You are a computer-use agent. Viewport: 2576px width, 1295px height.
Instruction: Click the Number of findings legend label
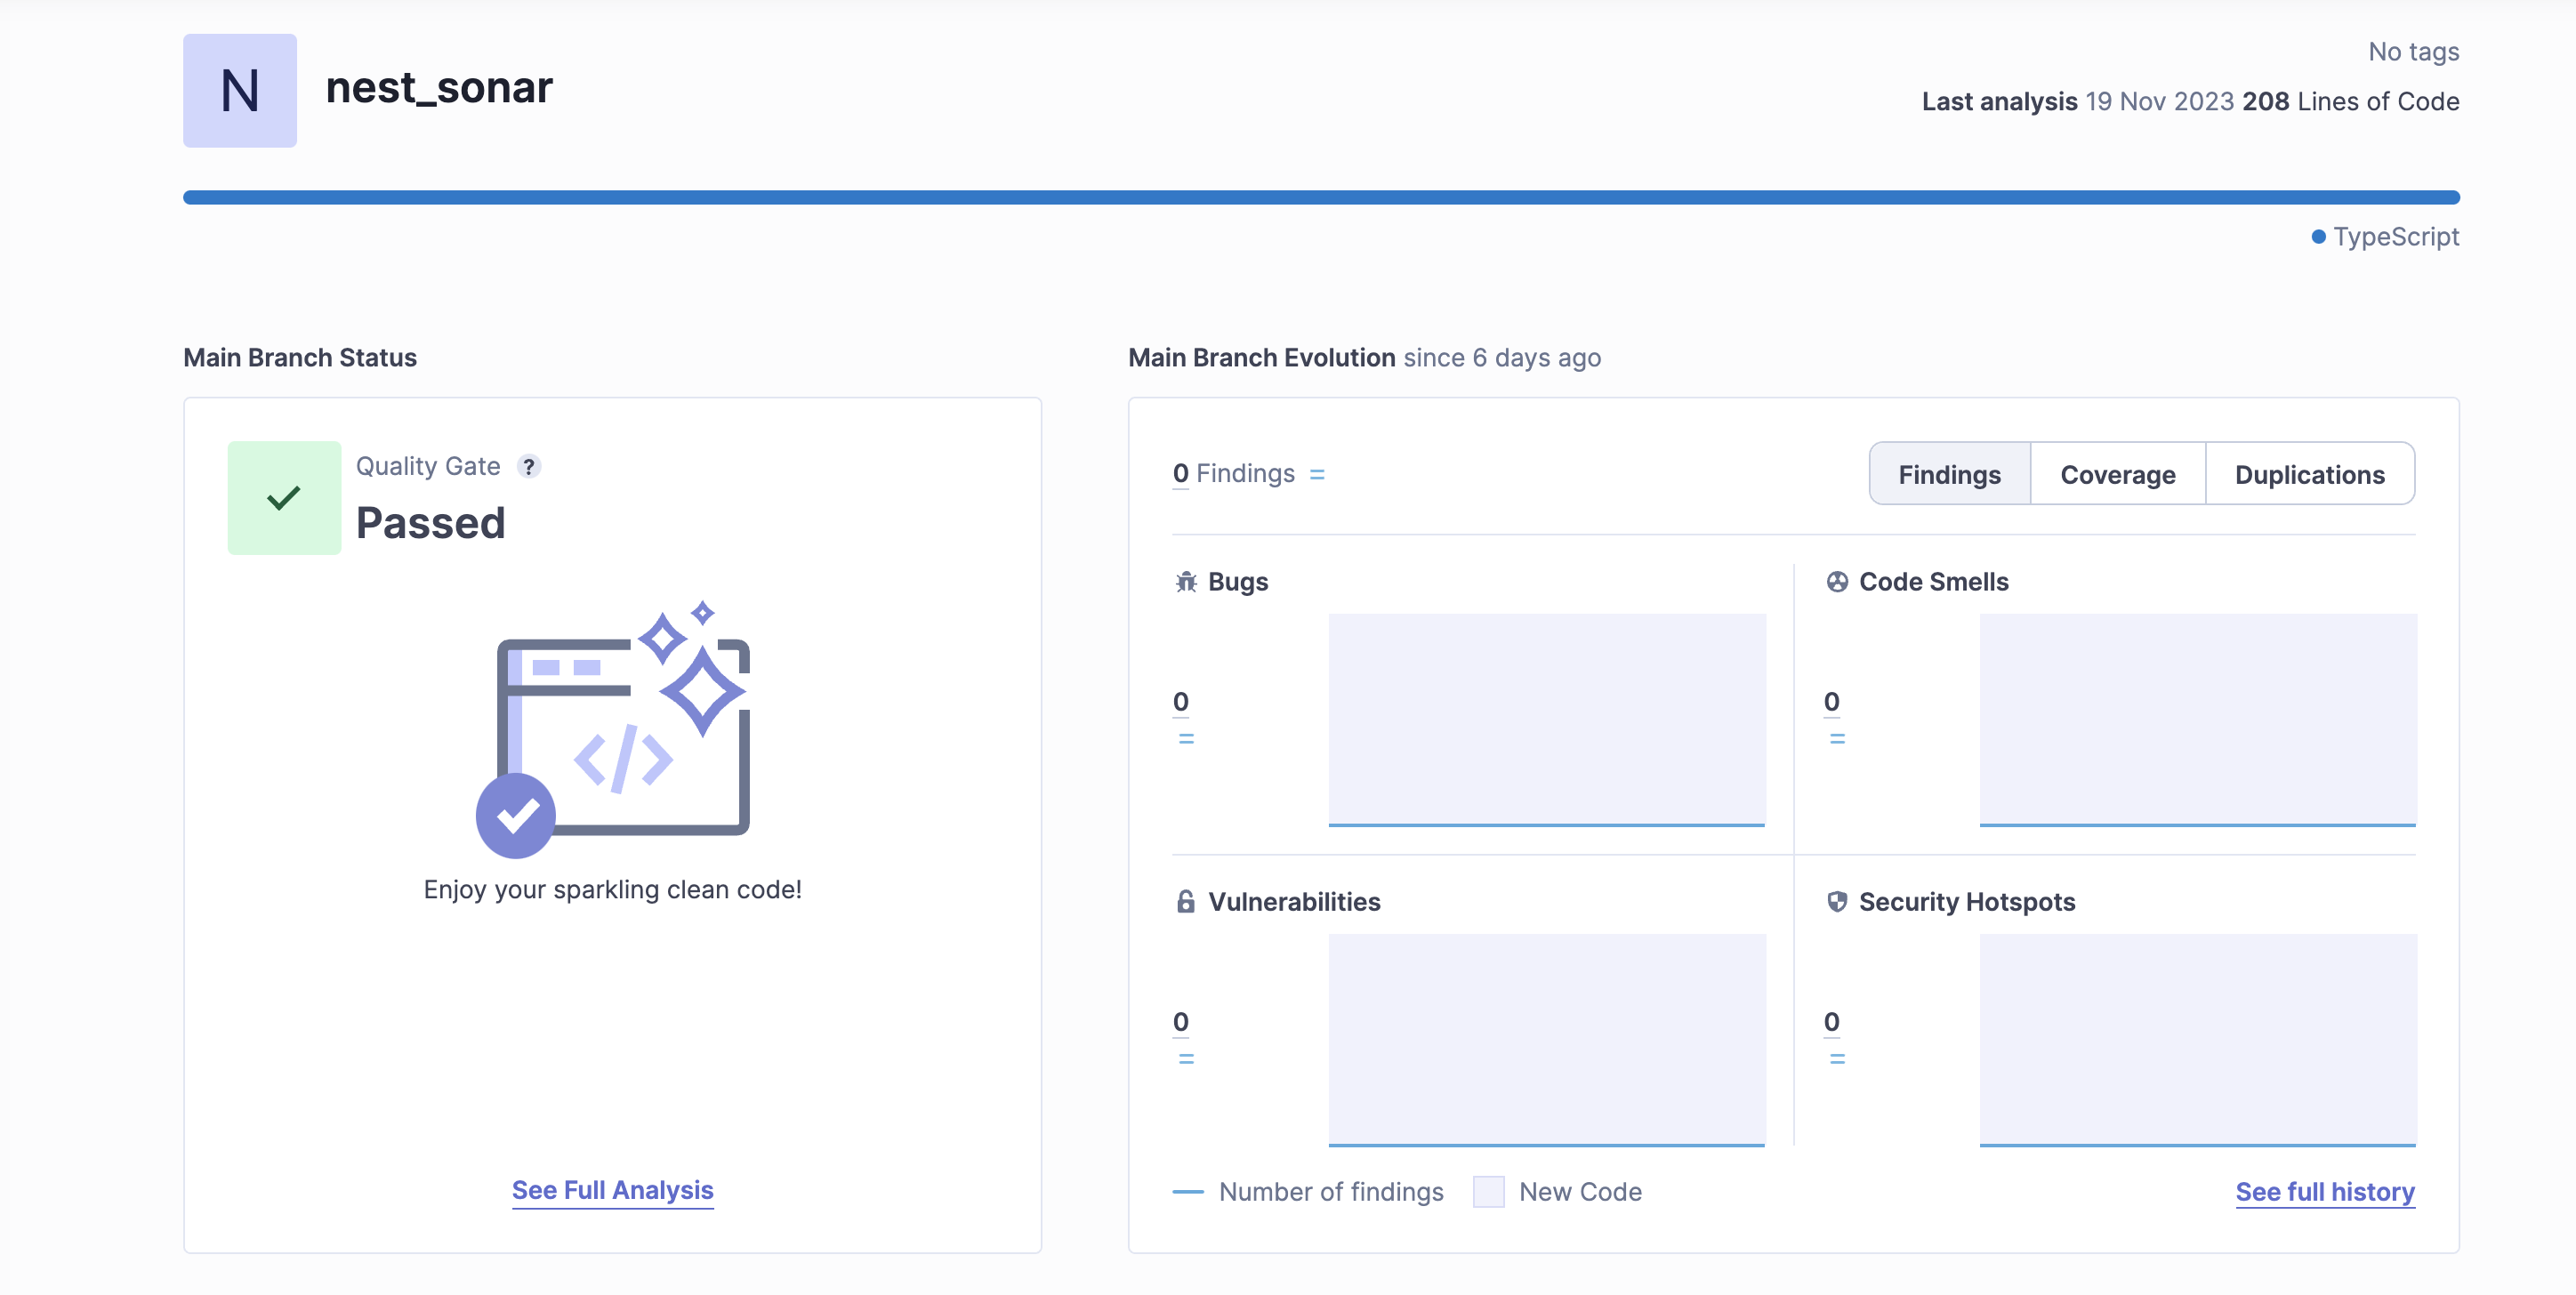coord(1331,1192)
